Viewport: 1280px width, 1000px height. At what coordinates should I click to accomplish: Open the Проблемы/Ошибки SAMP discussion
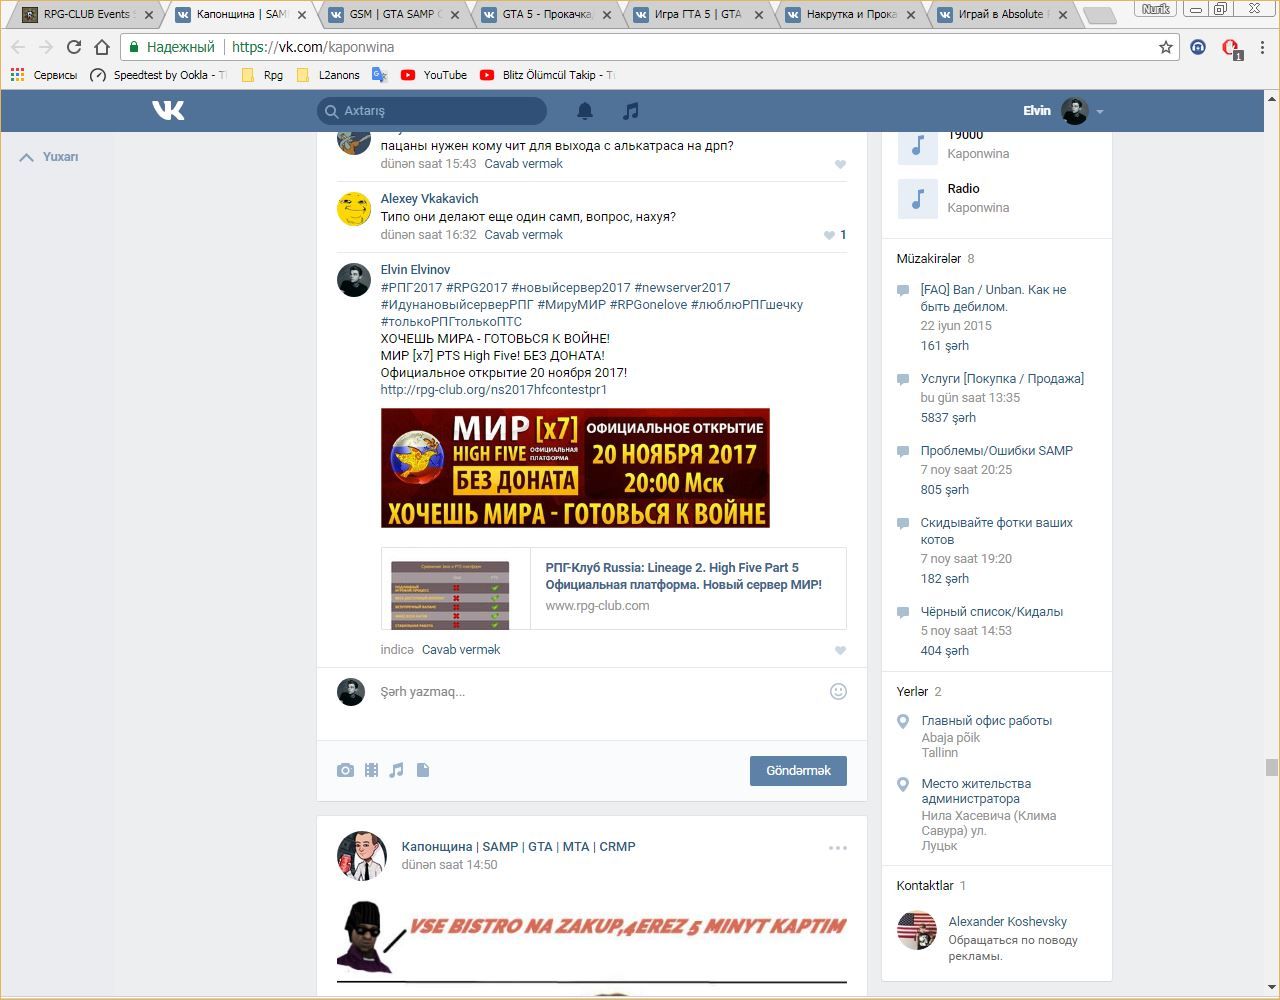tap(997, 451)
